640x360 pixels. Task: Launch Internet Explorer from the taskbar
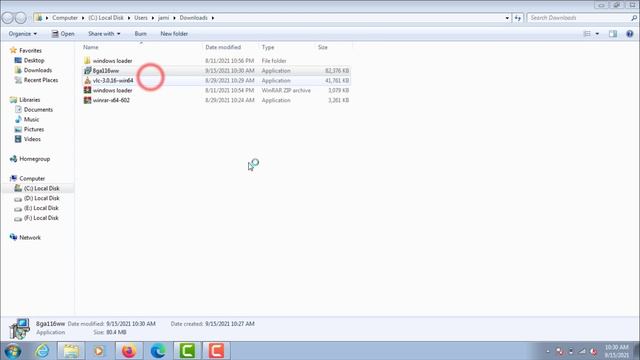click(42, 351)
